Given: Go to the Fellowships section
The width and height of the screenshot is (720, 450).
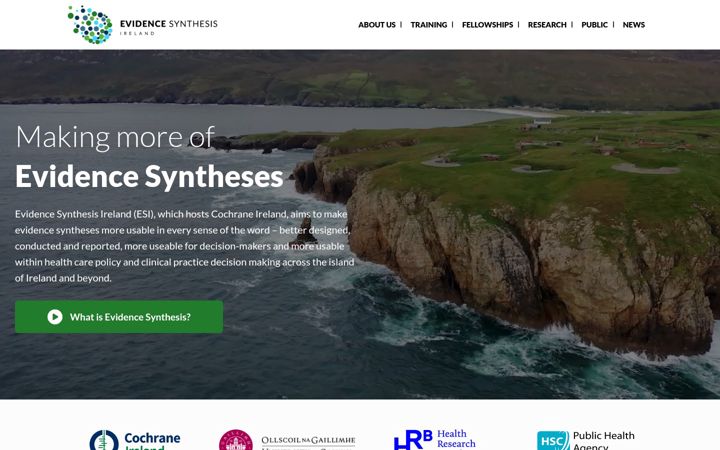Looking at the screenshot, I should click(x=487, y=25).
